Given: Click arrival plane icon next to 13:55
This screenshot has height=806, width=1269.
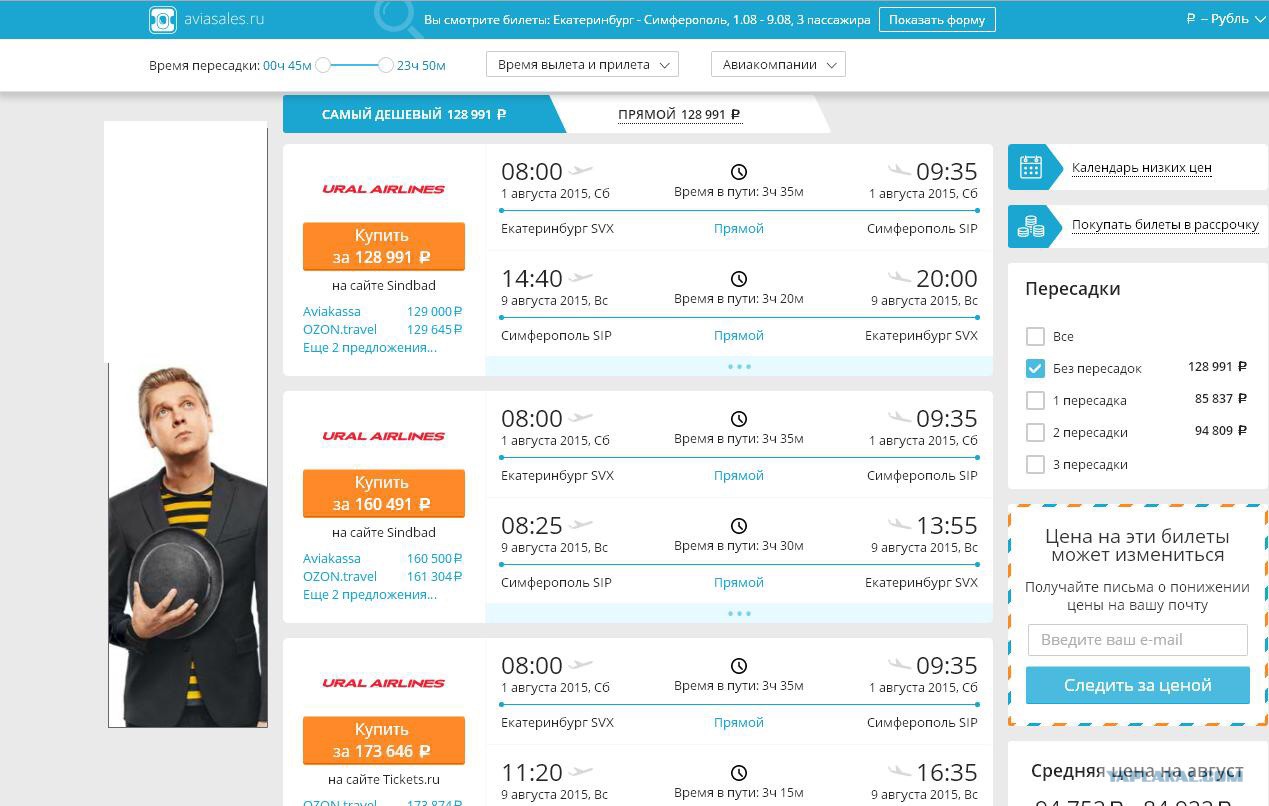Looking at the screenshot, I should tap(900, 524).
